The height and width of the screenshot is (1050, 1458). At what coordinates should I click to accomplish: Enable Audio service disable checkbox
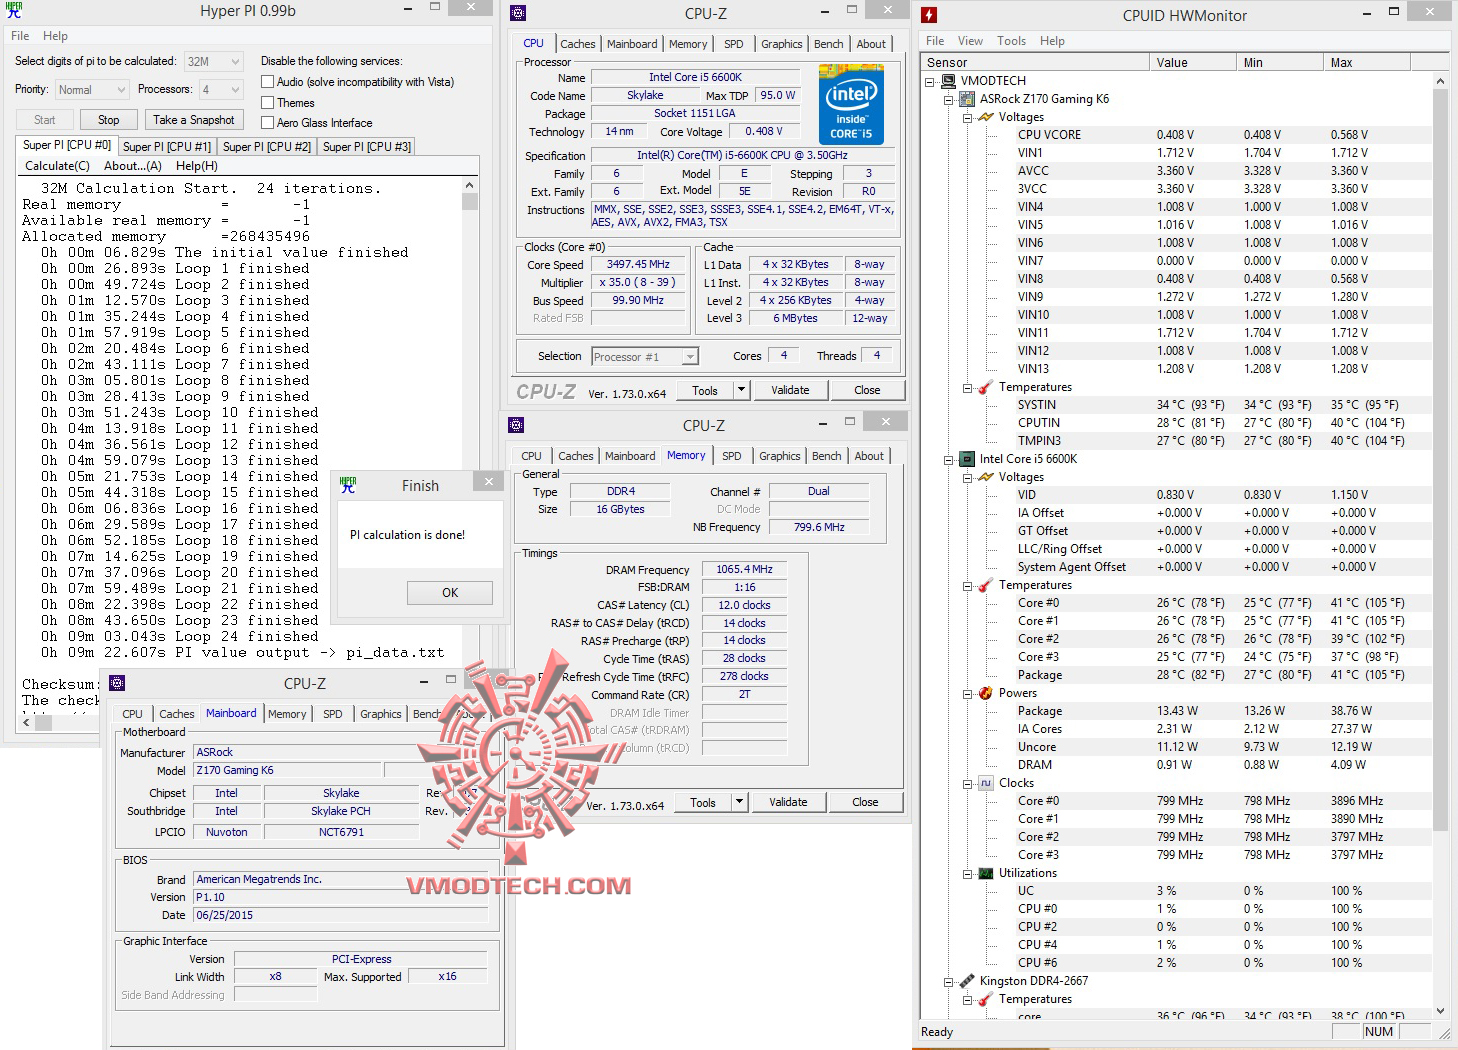tap(267, 82)
